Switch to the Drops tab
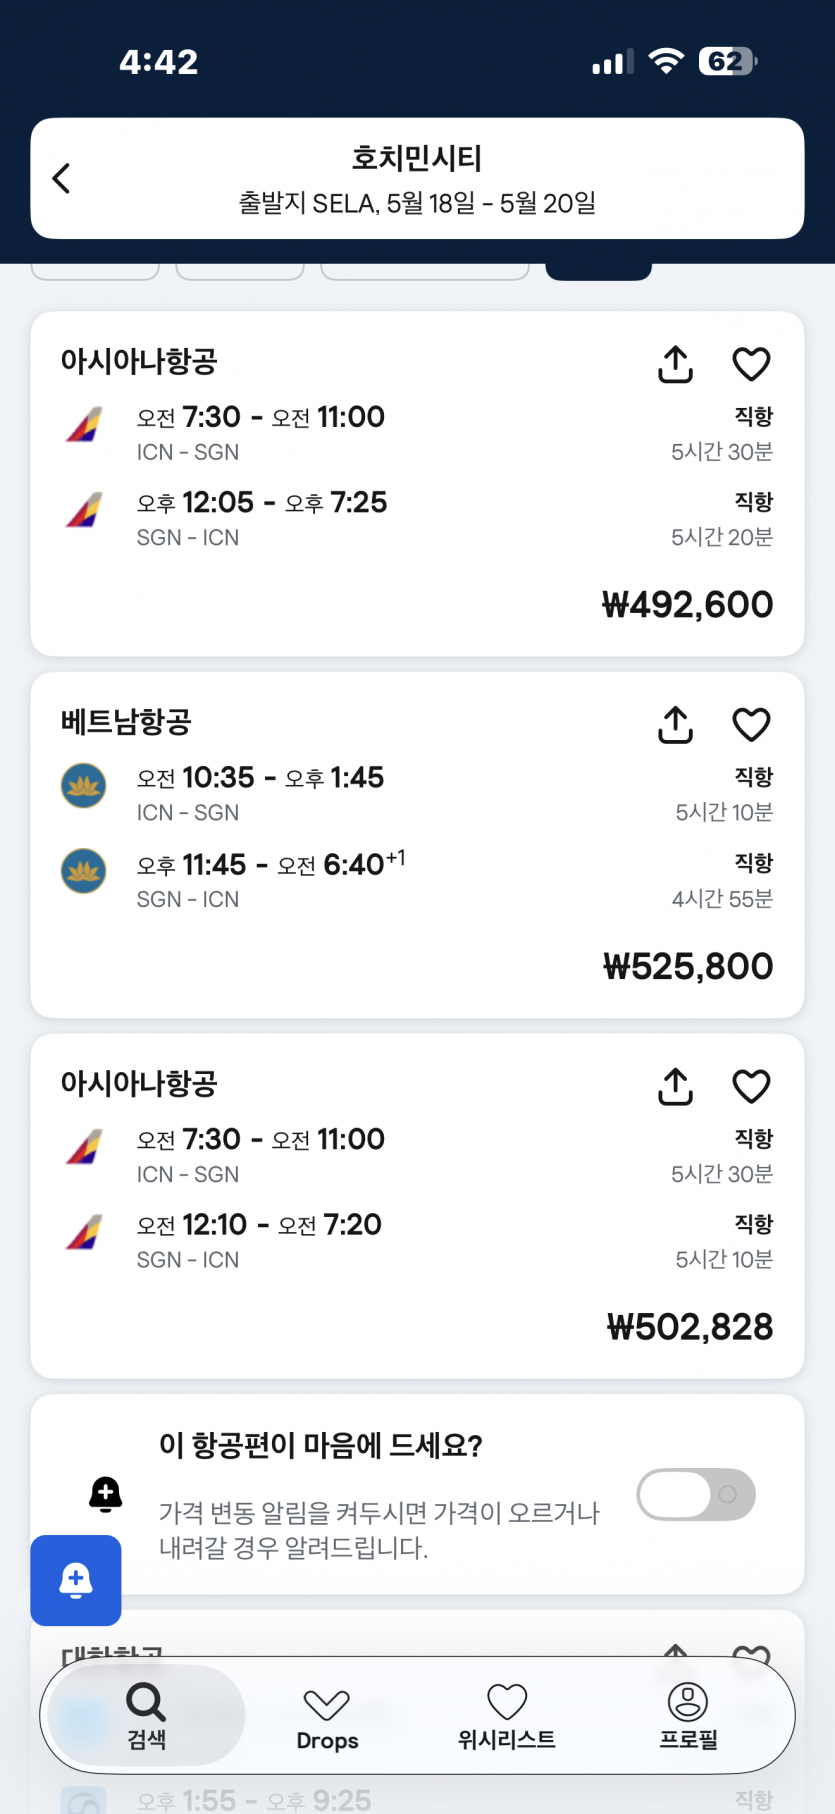The image size is (835, 1814). [327, 1717]
